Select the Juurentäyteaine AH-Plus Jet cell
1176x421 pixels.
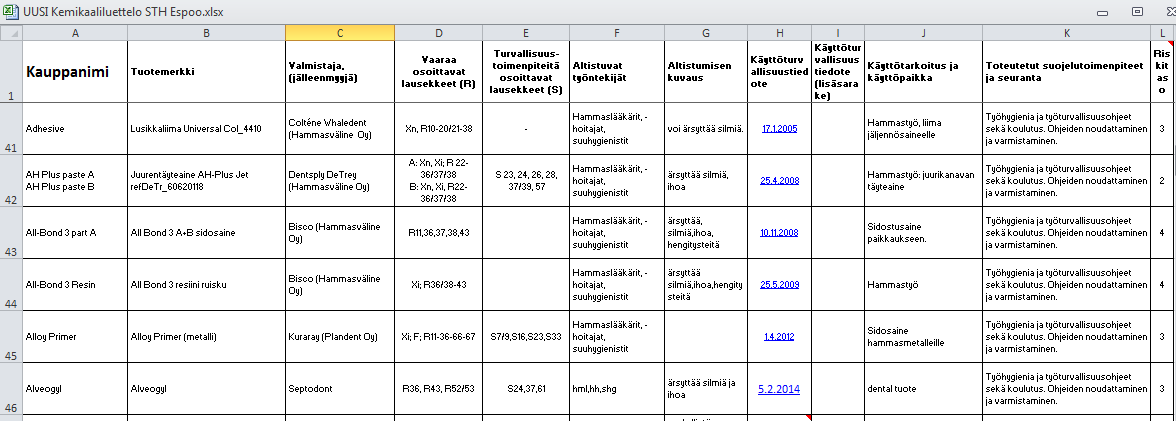pyautogui.click(x=206, y=180)
